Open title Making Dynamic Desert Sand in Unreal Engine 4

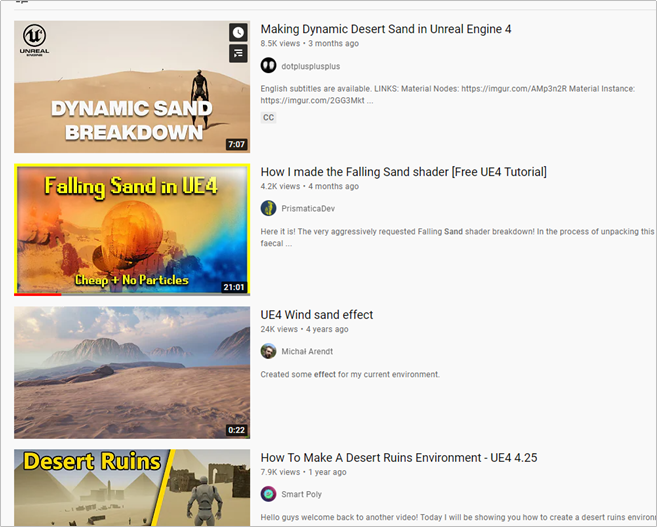(x=385, y=29)
